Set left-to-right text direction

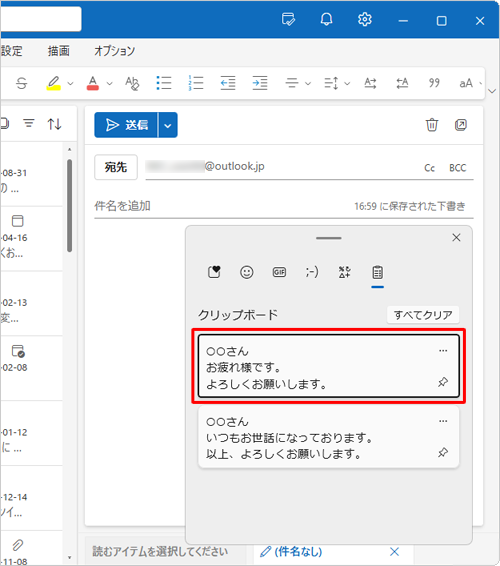point(370,83)
